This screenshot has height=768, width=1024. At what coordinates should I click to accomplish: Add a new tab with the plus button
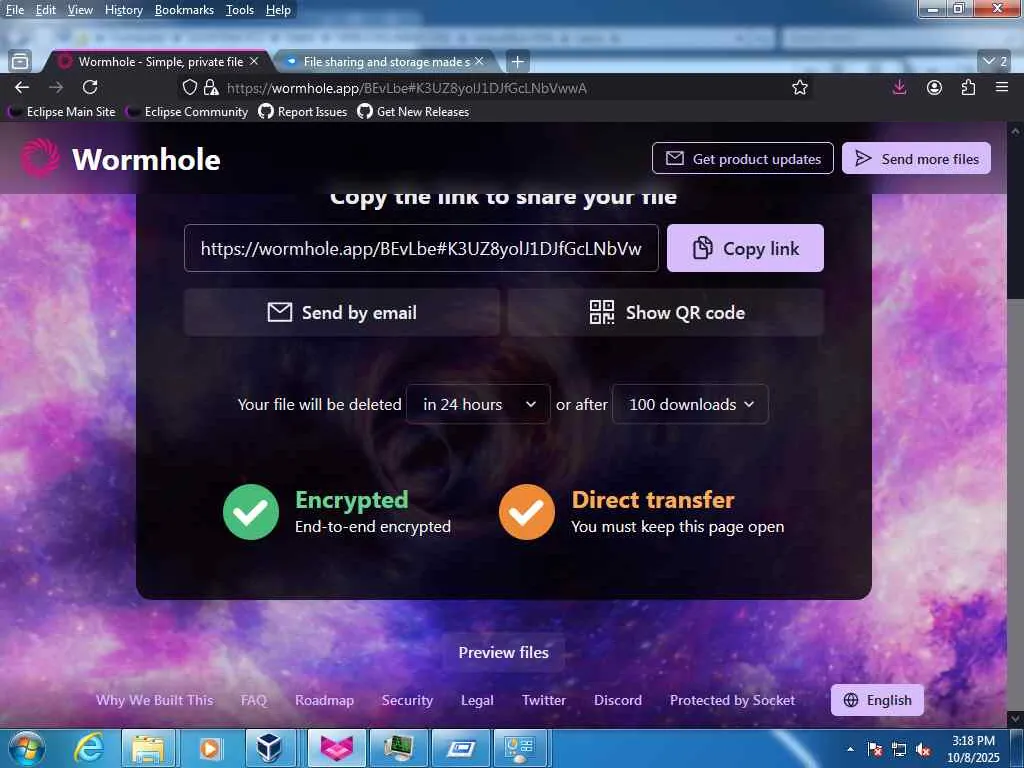click(518, 61)
